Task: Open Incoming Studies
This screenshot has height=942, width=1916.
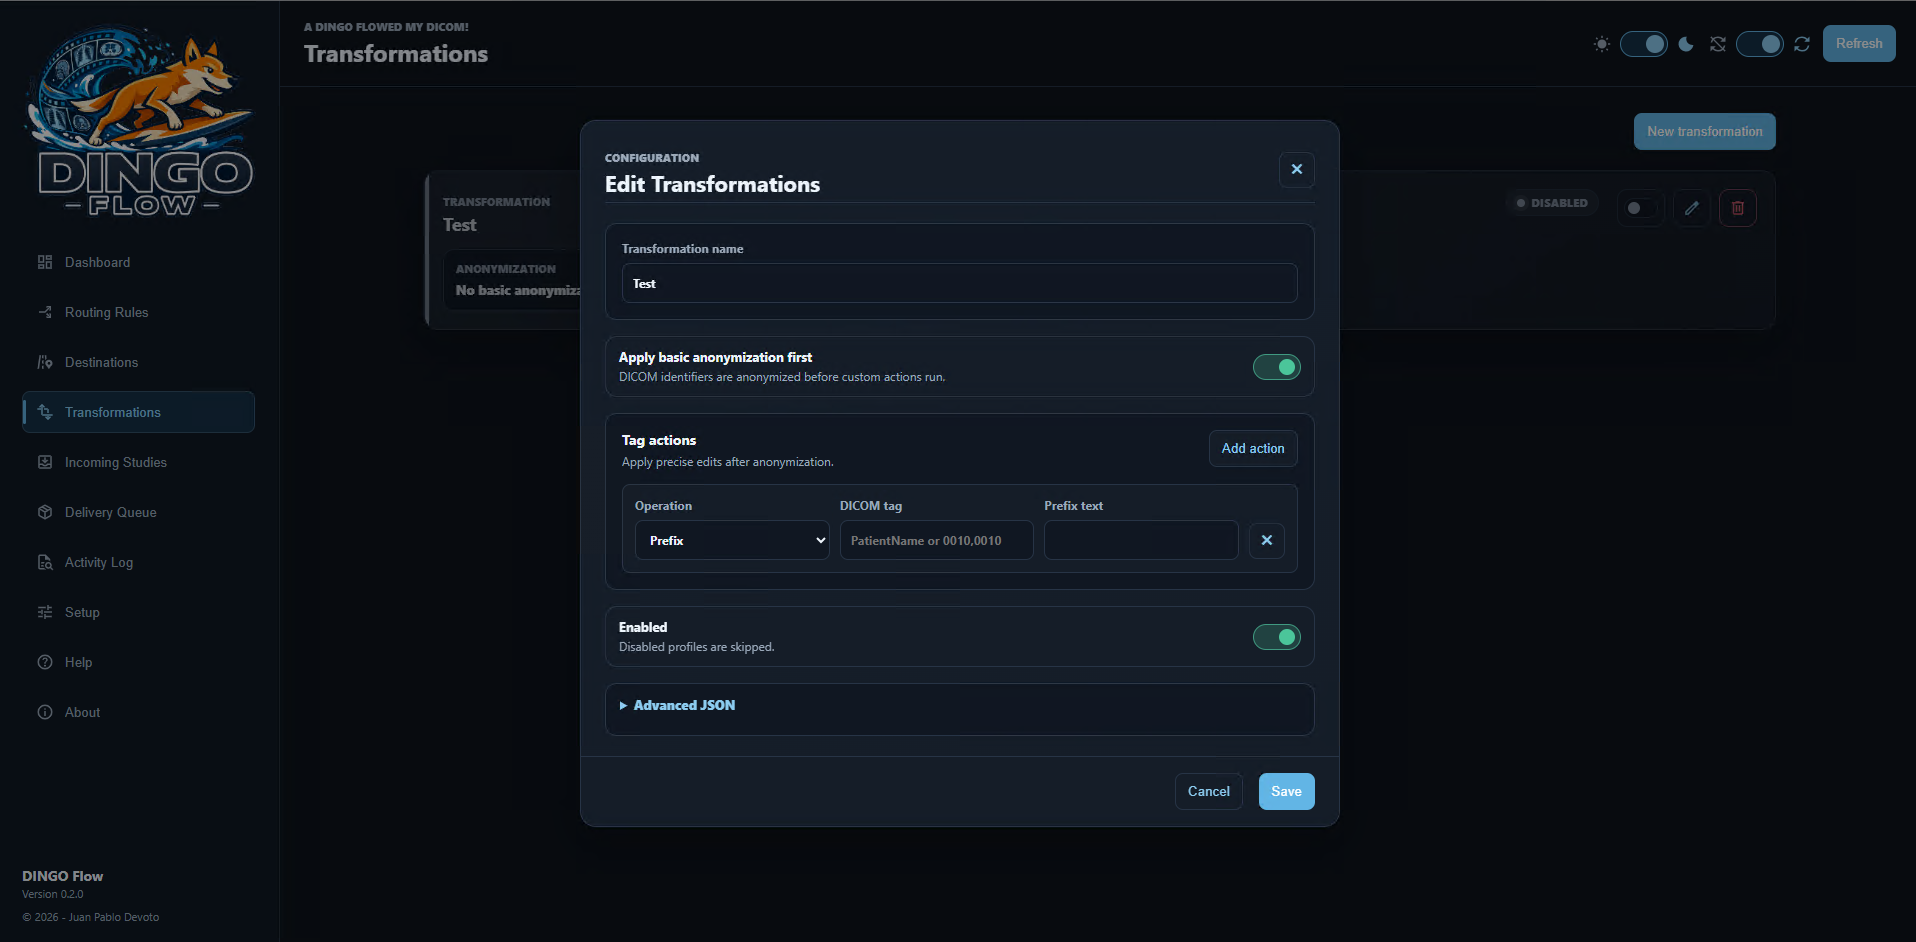Action: (x=139, y=462)
